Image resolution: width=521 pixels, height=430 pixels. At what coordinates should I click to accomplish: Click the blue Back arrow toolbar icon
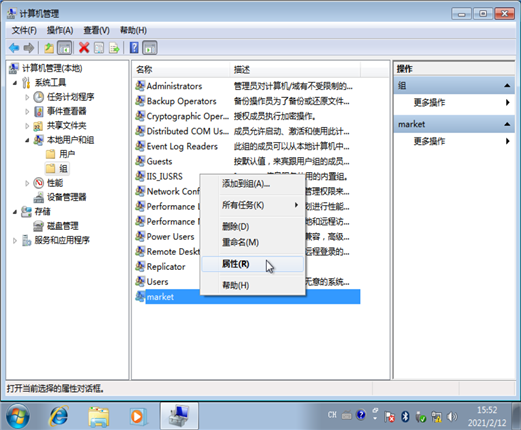(x=14, y=48)
